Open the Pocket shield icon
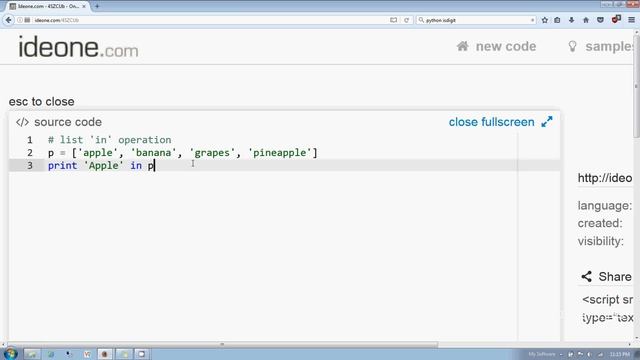Image resolution: width=640 pixels, height=360 pixels. (600, 20)
